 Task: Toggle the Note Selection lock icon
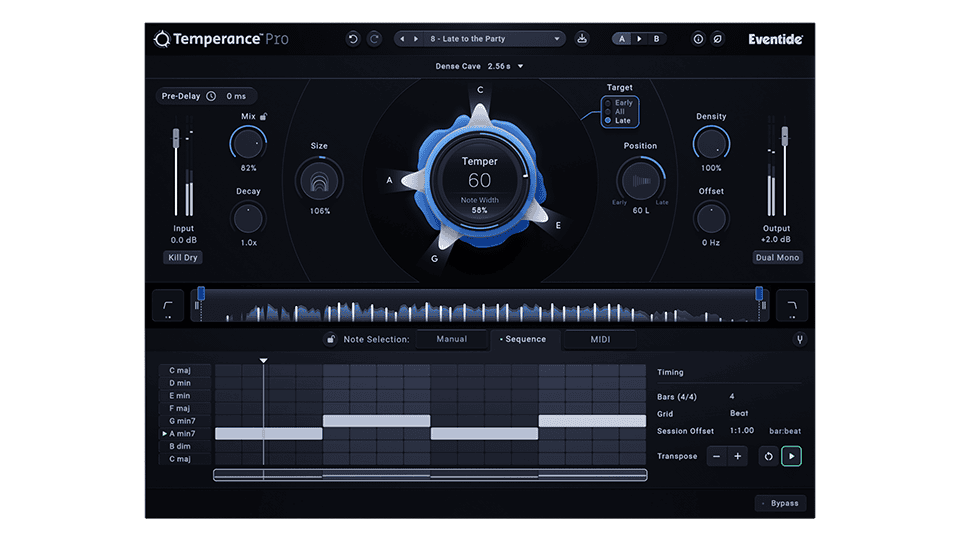pos(330,339)
